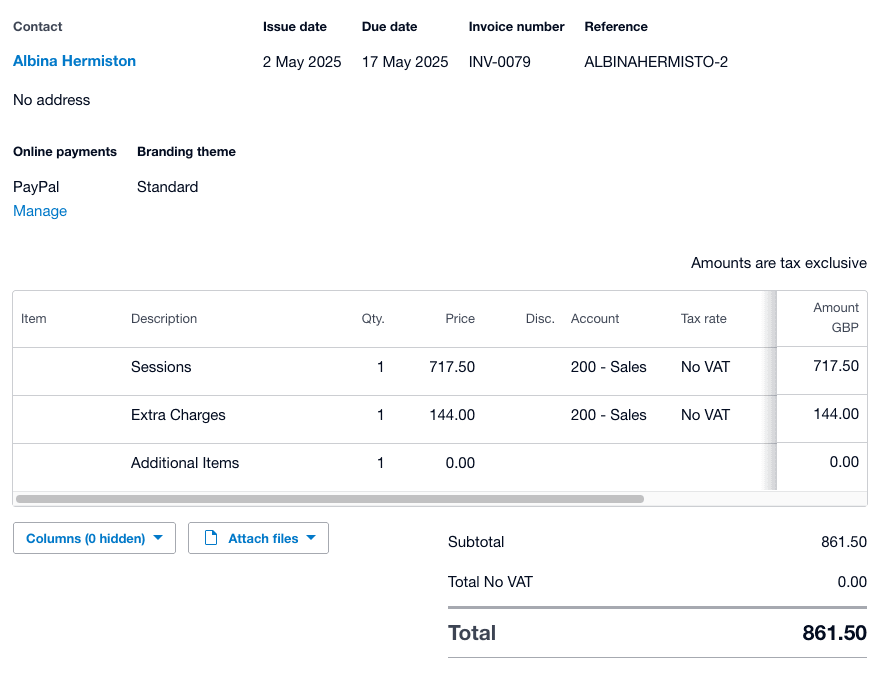Click the Sessions quantity field
This screenshot has width=883, height=675.
tap(380, 367)
